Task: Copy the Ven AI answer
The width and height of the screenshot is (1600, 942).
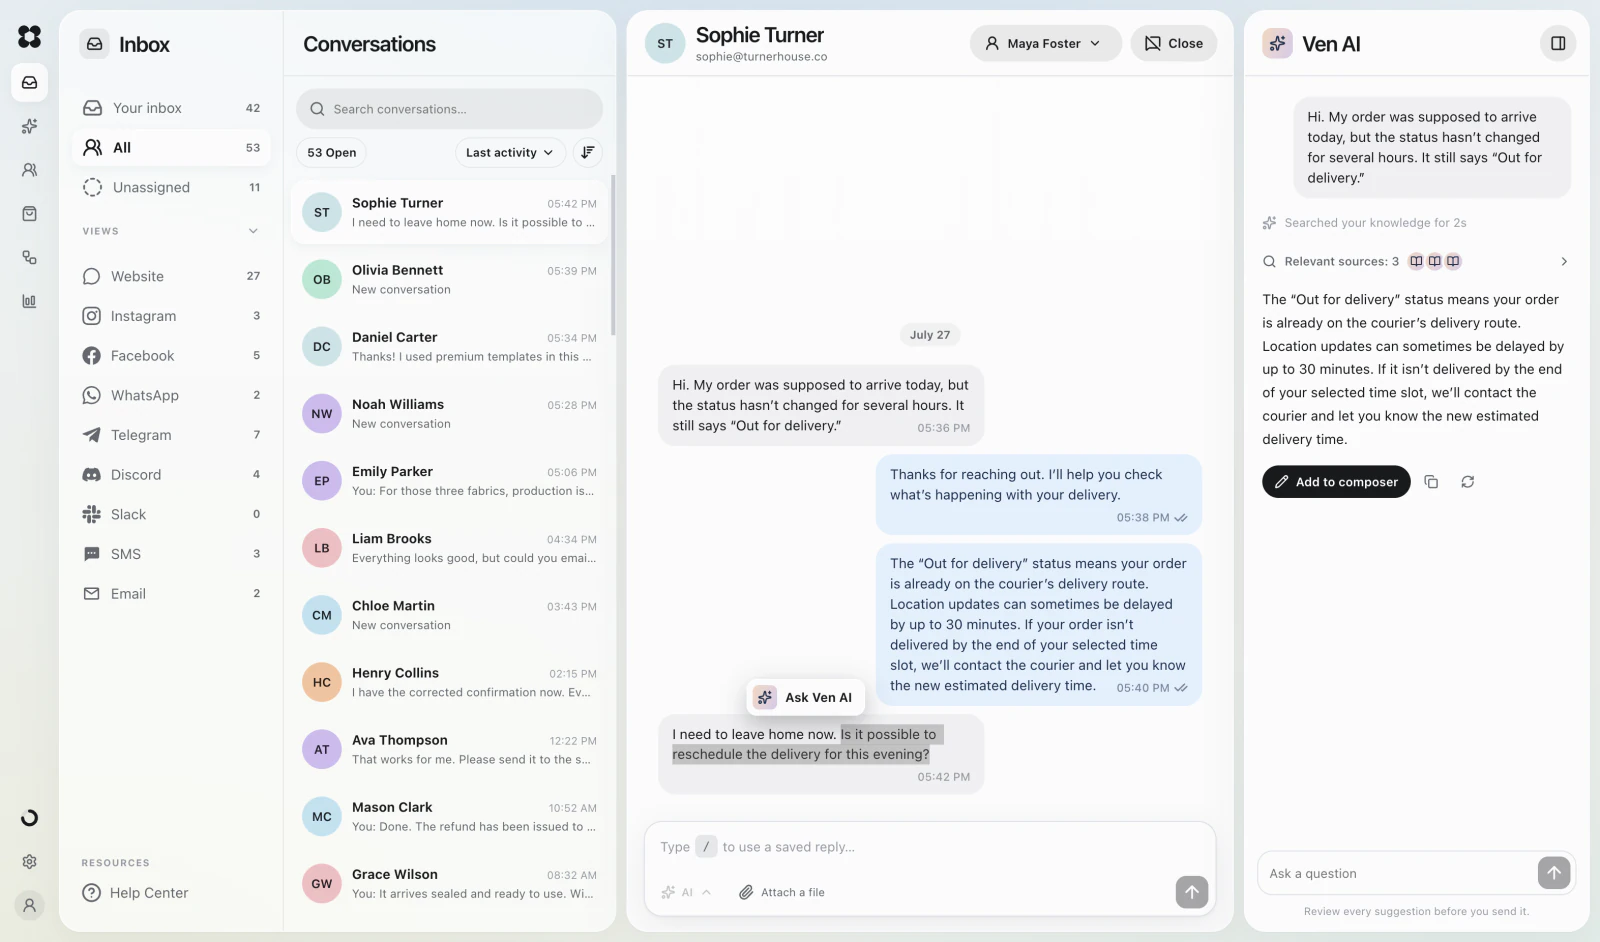Action: point(1431,482)
